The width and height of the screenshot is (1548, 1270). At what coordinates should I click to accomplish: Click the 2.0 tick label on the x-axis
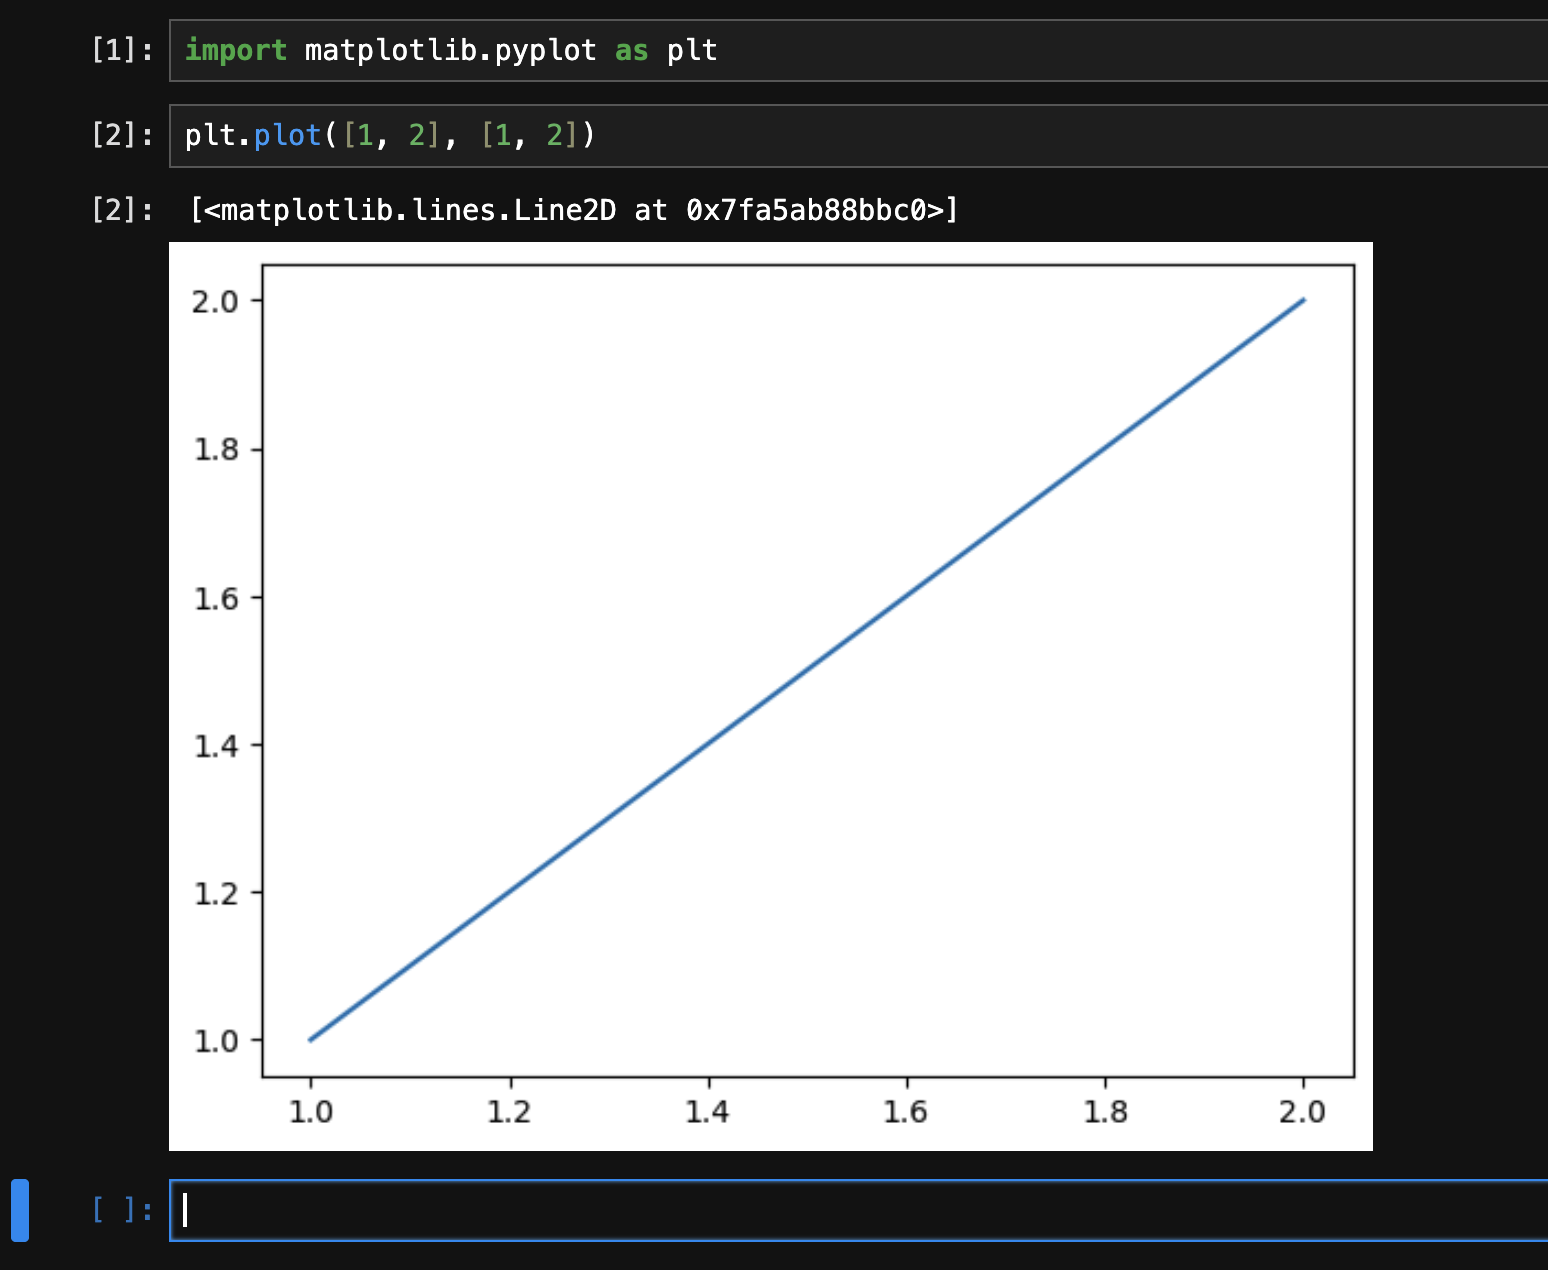coord(1303,1110)
